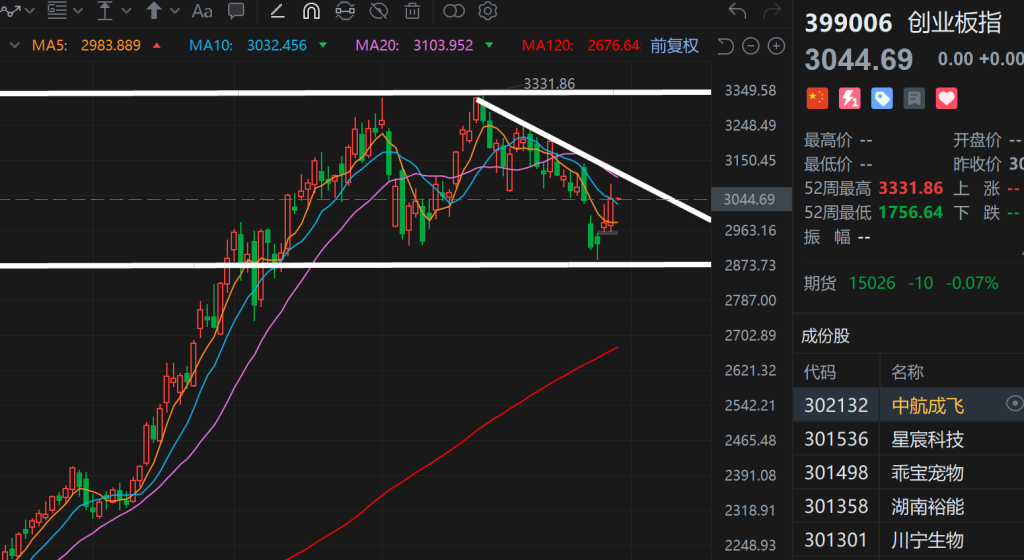The image size is (1024, 560).
Task: Click the blue price tag icon
Action: (882, 98)
